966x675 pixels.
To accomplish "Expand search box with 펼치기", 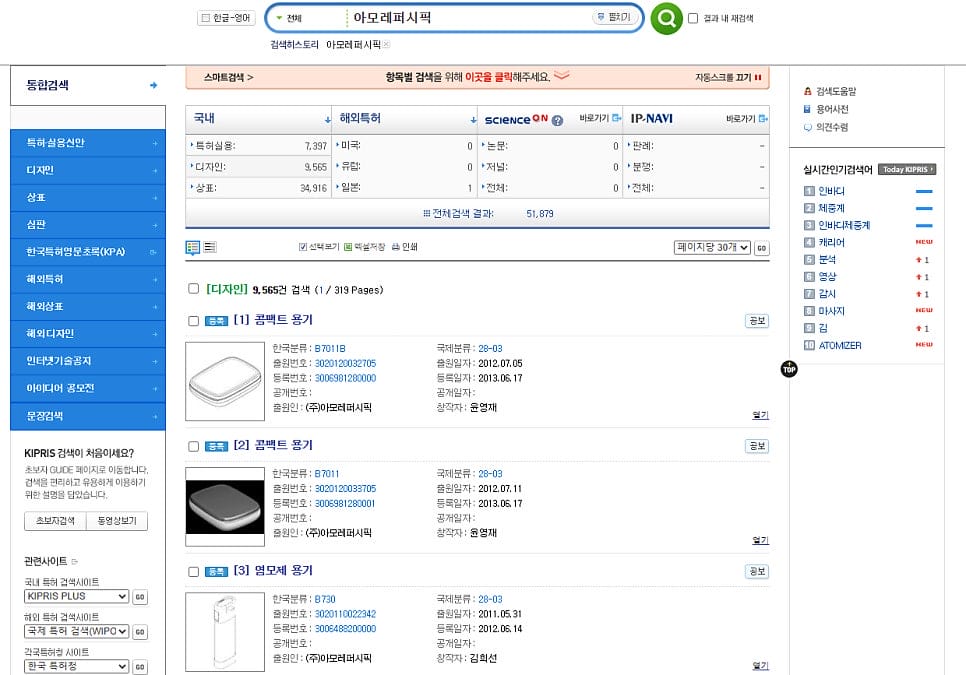I will [614, 17].
